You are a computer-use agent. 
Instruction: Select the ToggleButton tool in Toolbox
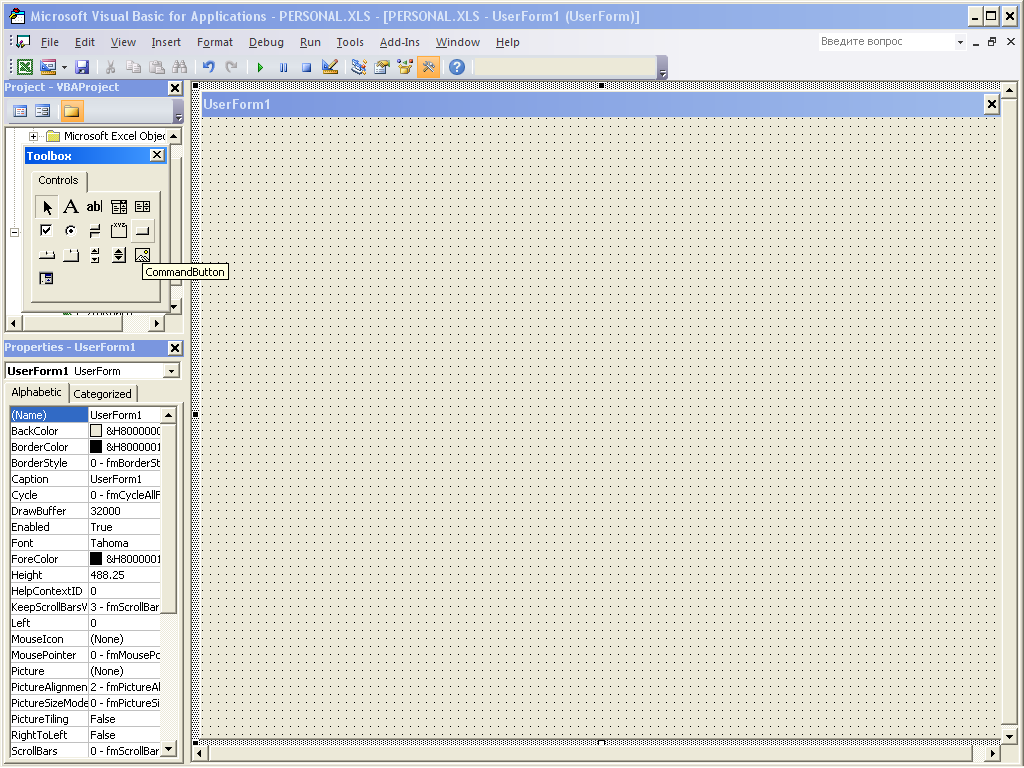tap(95, 231)
